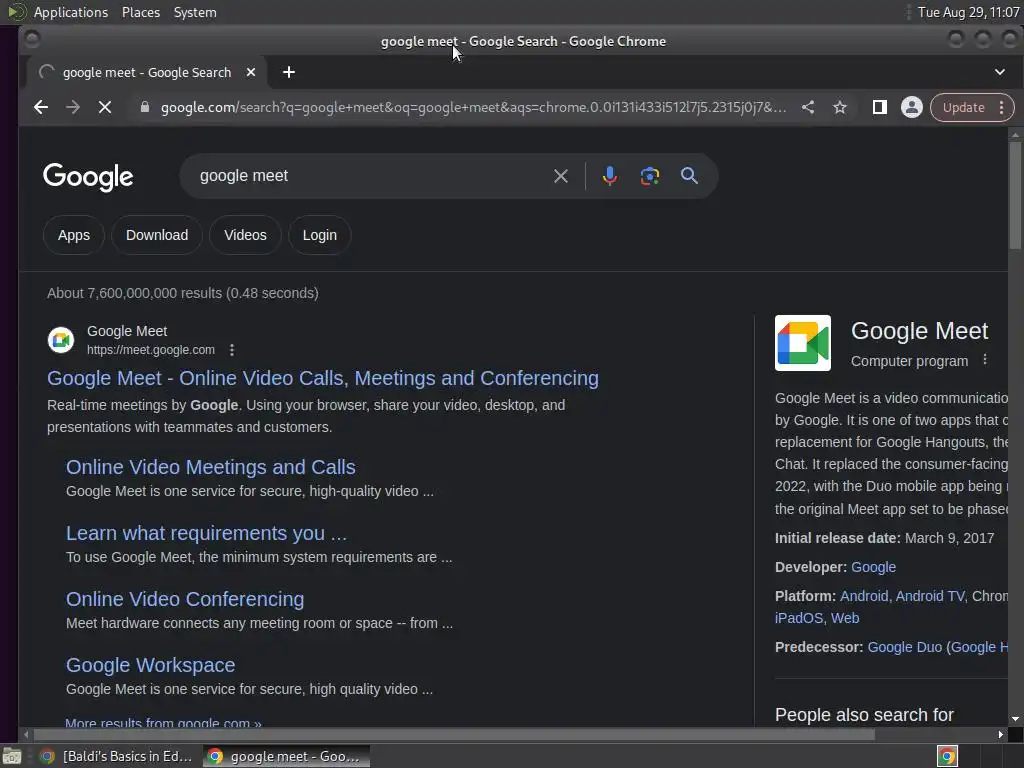The width and height of the screenshot is (1024, 768).
Task: Open the new tab plus button
Action: (x=289, y=72)
